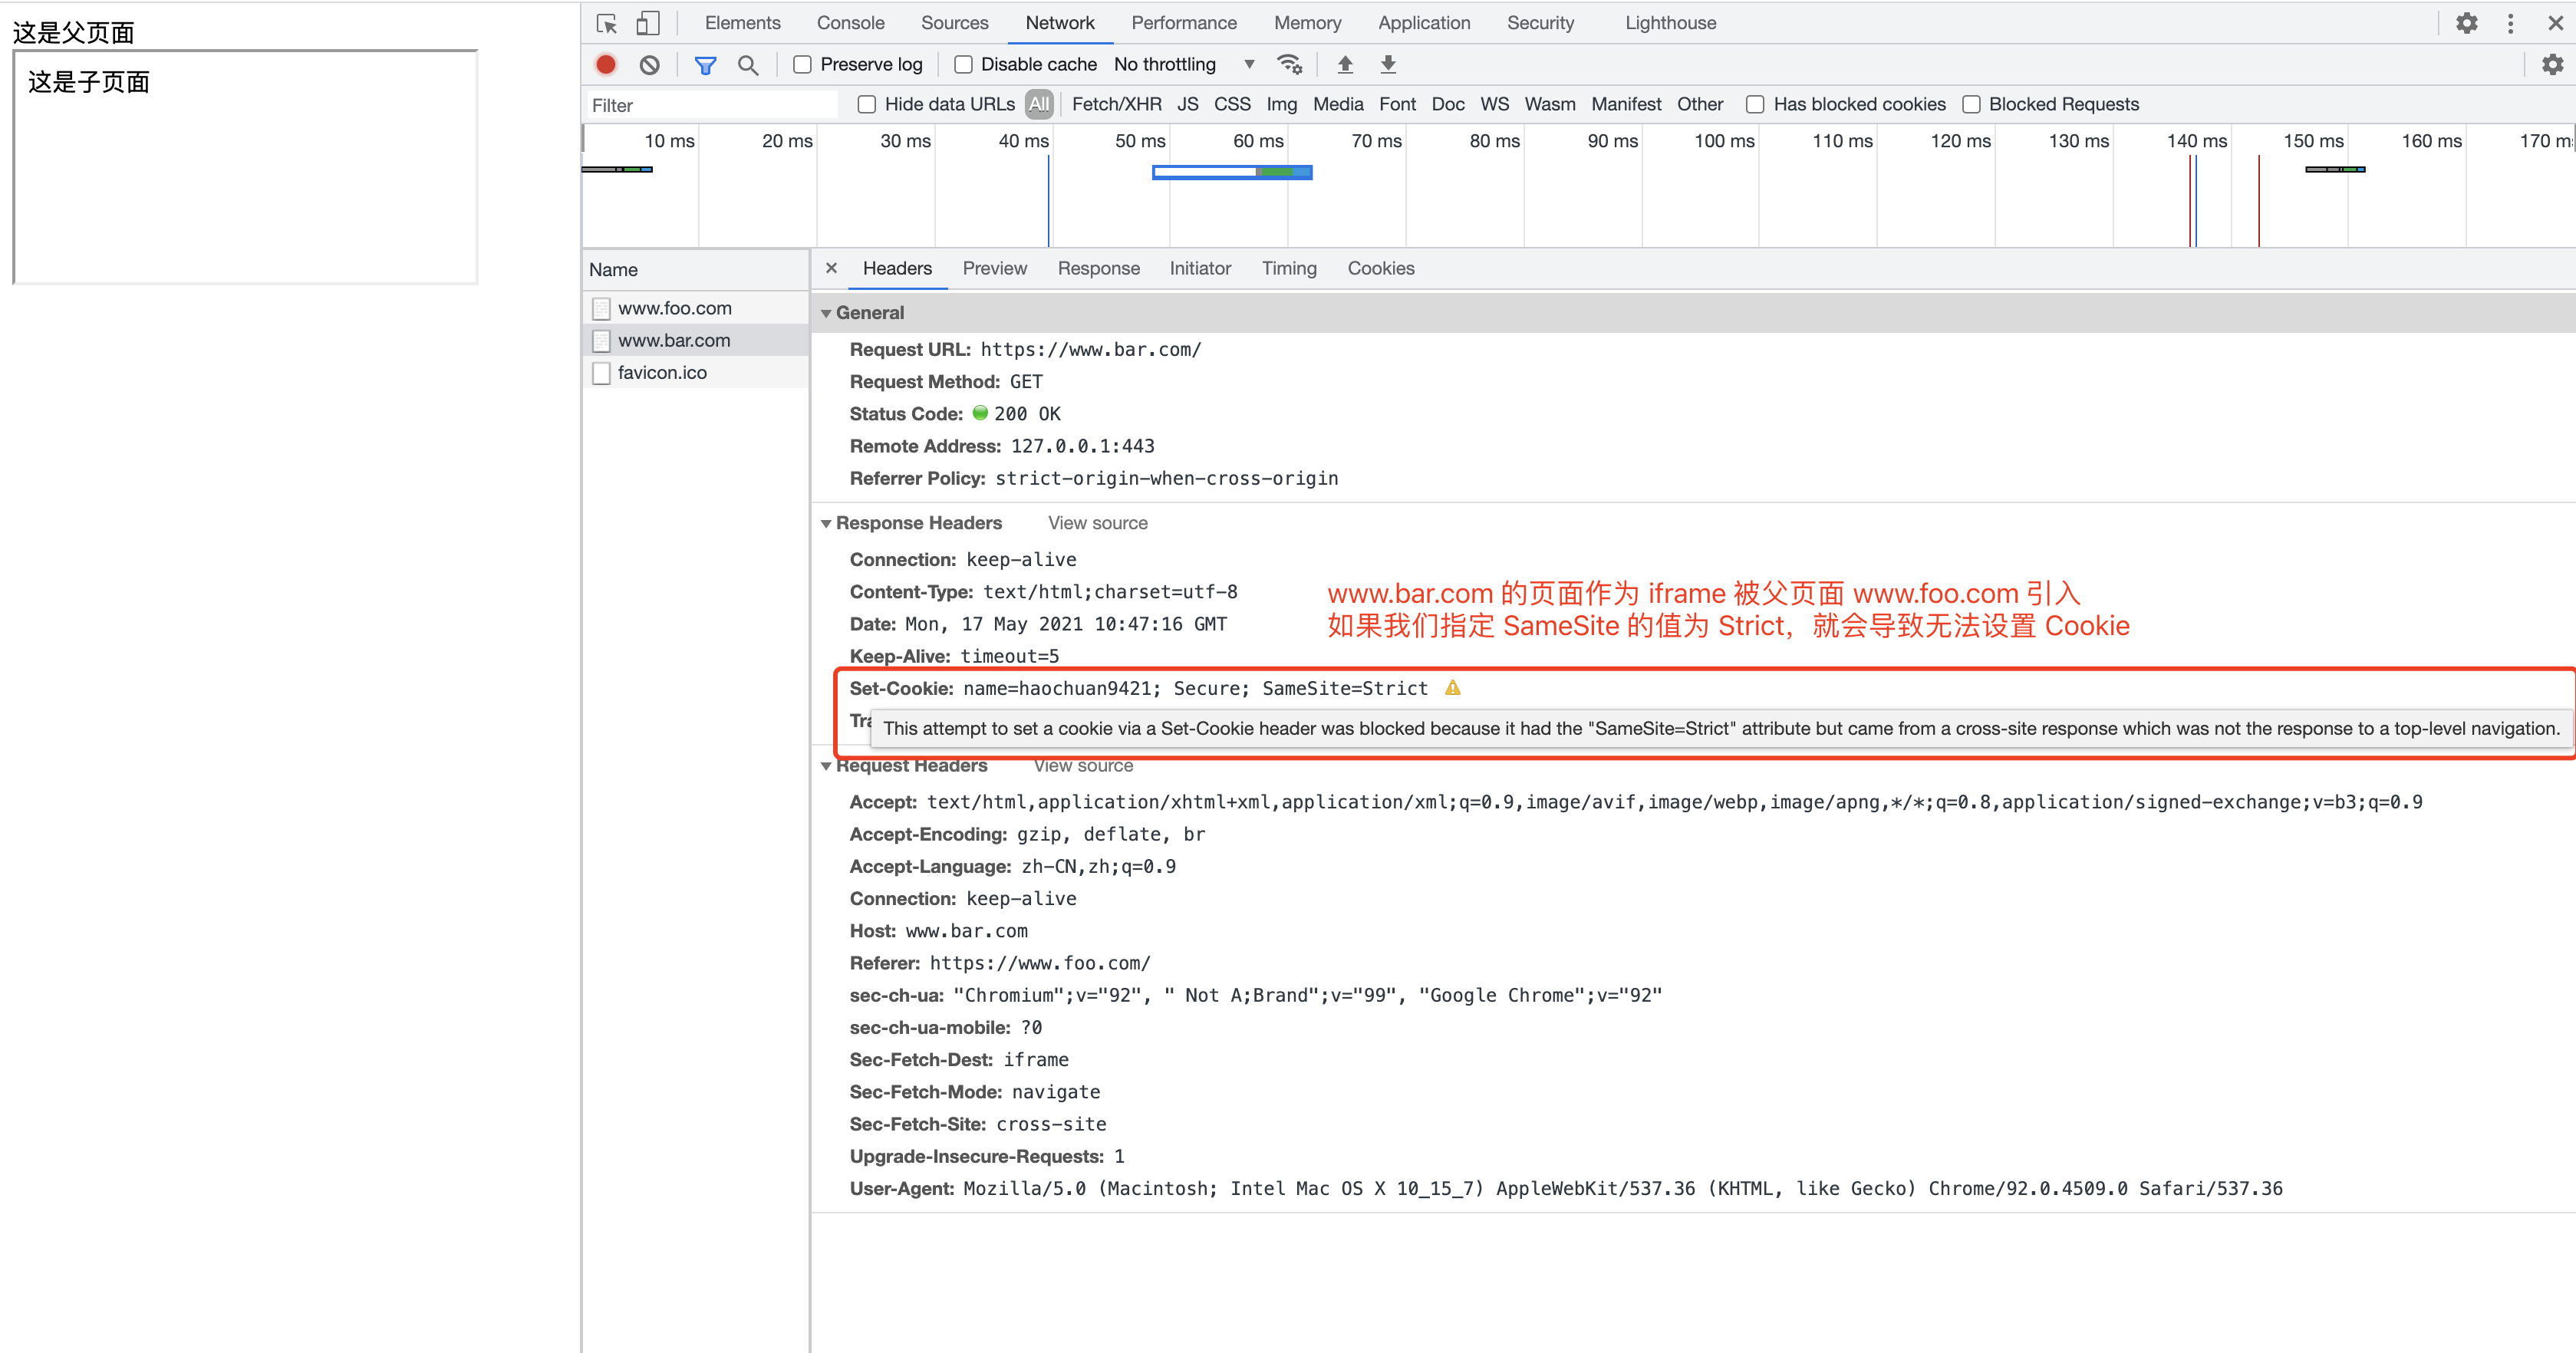
Task: Open the Memory tab
Action: tap(1307, 23)
